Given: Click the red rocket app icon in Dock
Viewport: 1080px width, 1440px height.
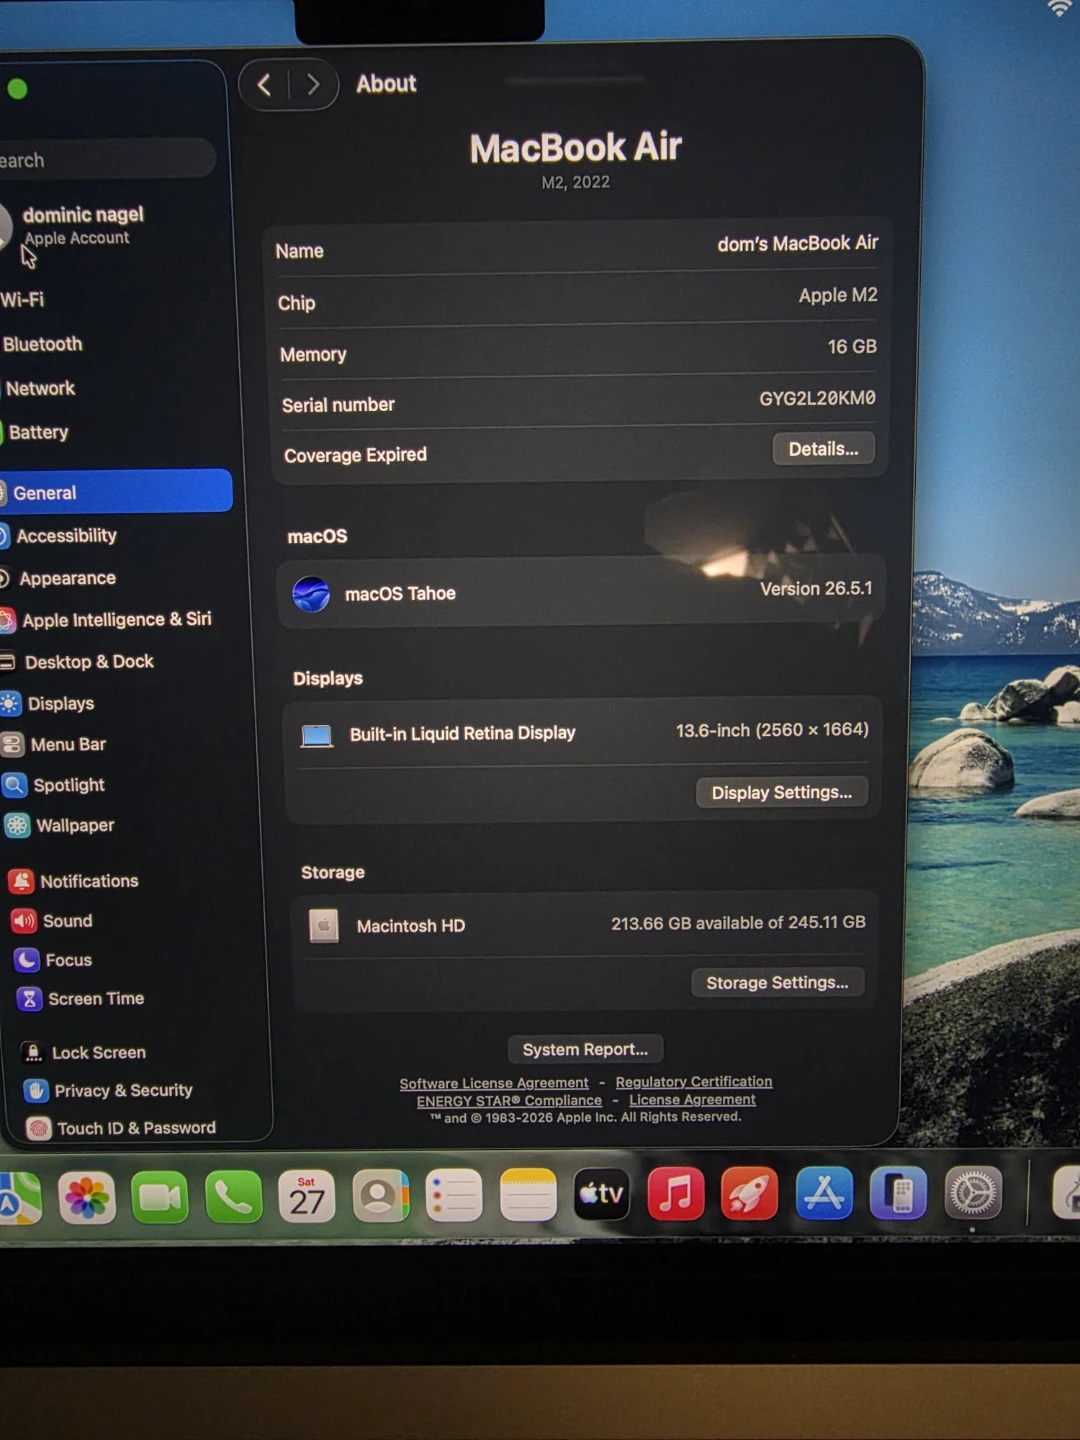Looking at the screenshot, I should pyautogui.click(x=750, y=1193).
